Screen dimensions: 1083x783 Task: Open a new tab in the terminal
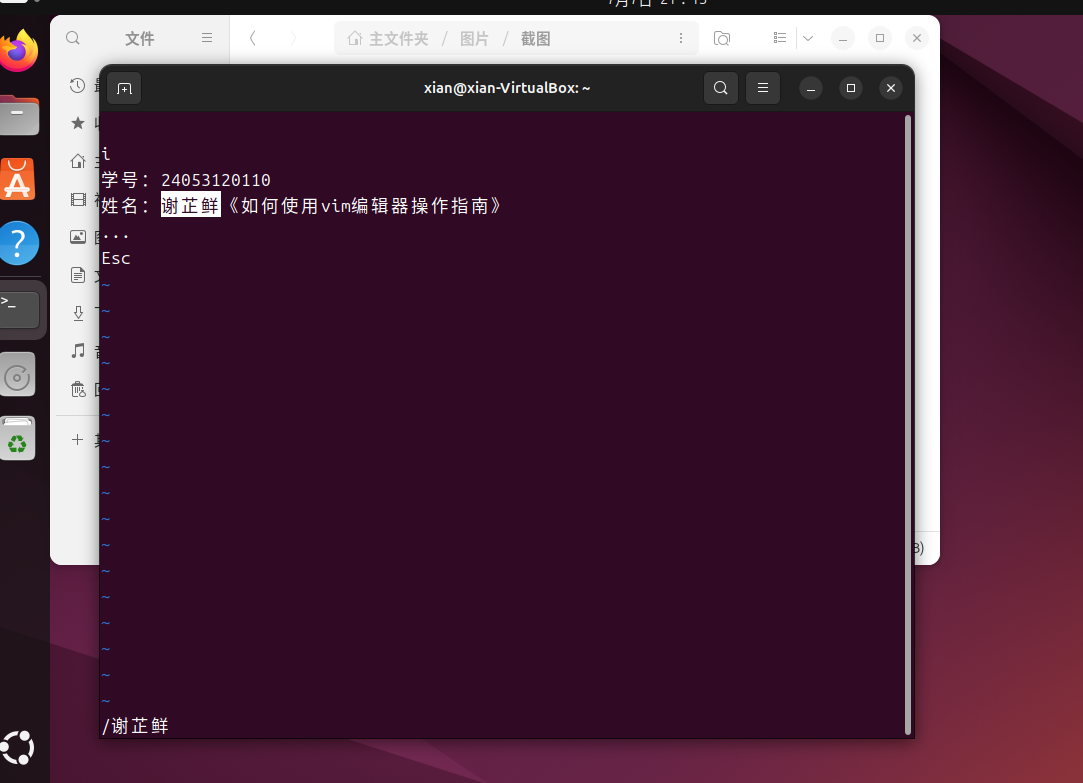pos(124,88)
